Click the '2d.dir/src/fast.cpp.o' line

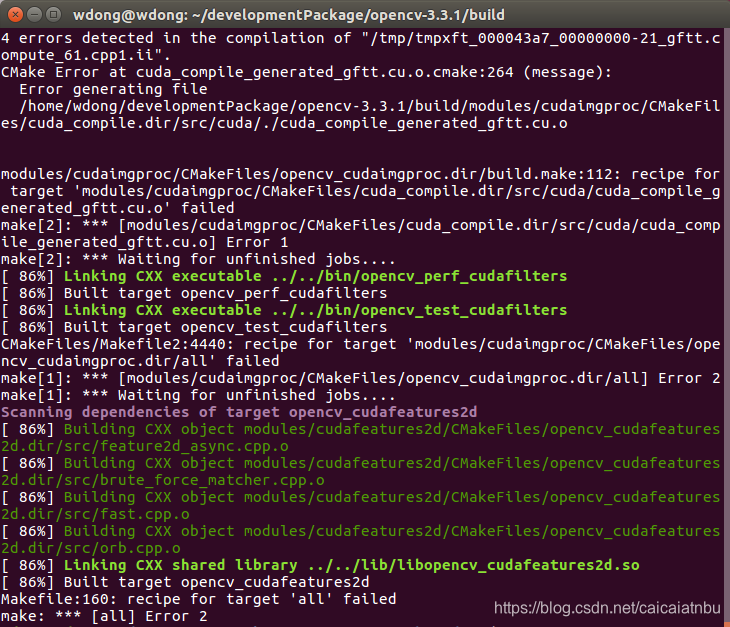coord(95,514)
